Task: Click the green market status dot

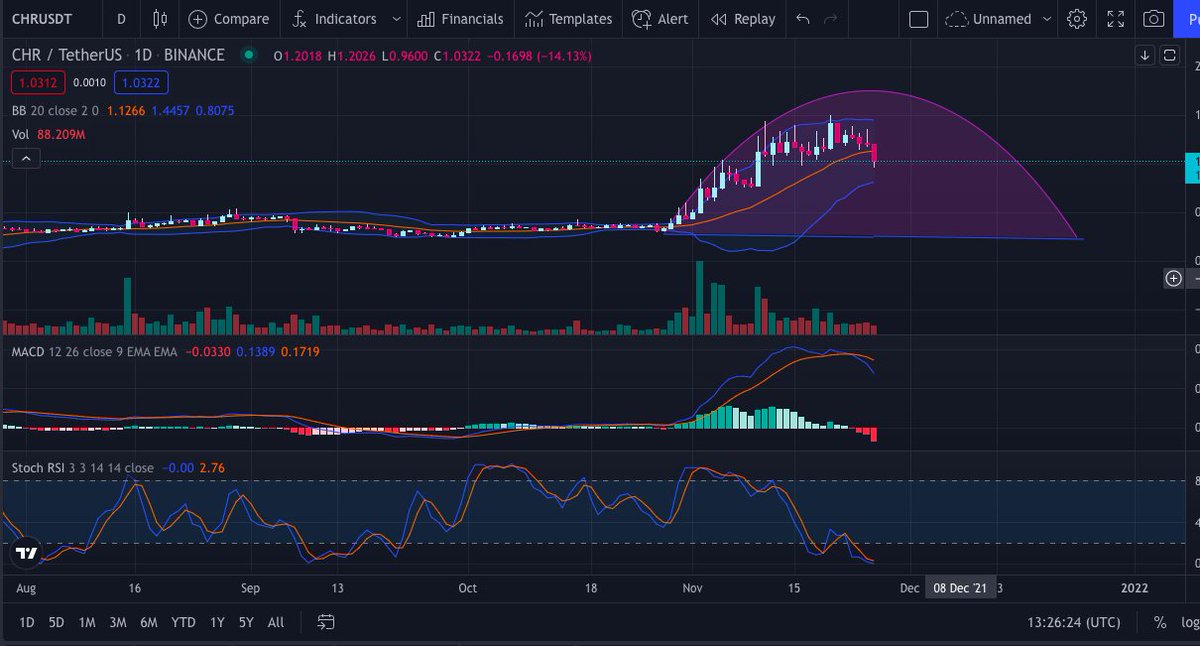Action: click(248, 56)
